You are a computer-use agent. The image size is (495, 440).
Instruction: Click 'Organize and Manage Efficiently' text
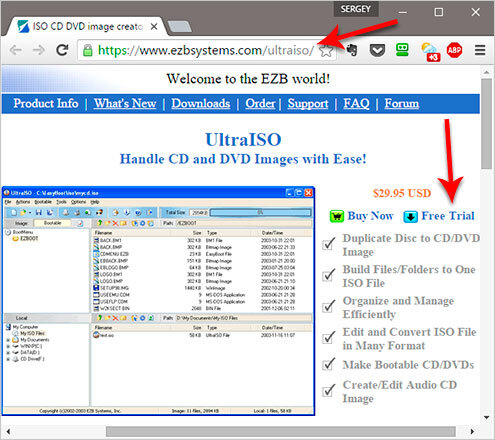point(398,307)
